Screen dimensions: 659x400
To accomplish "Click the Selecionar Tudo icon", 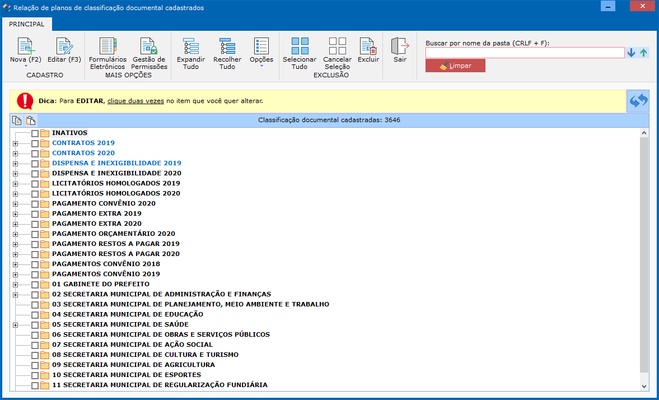I will 299,46.
